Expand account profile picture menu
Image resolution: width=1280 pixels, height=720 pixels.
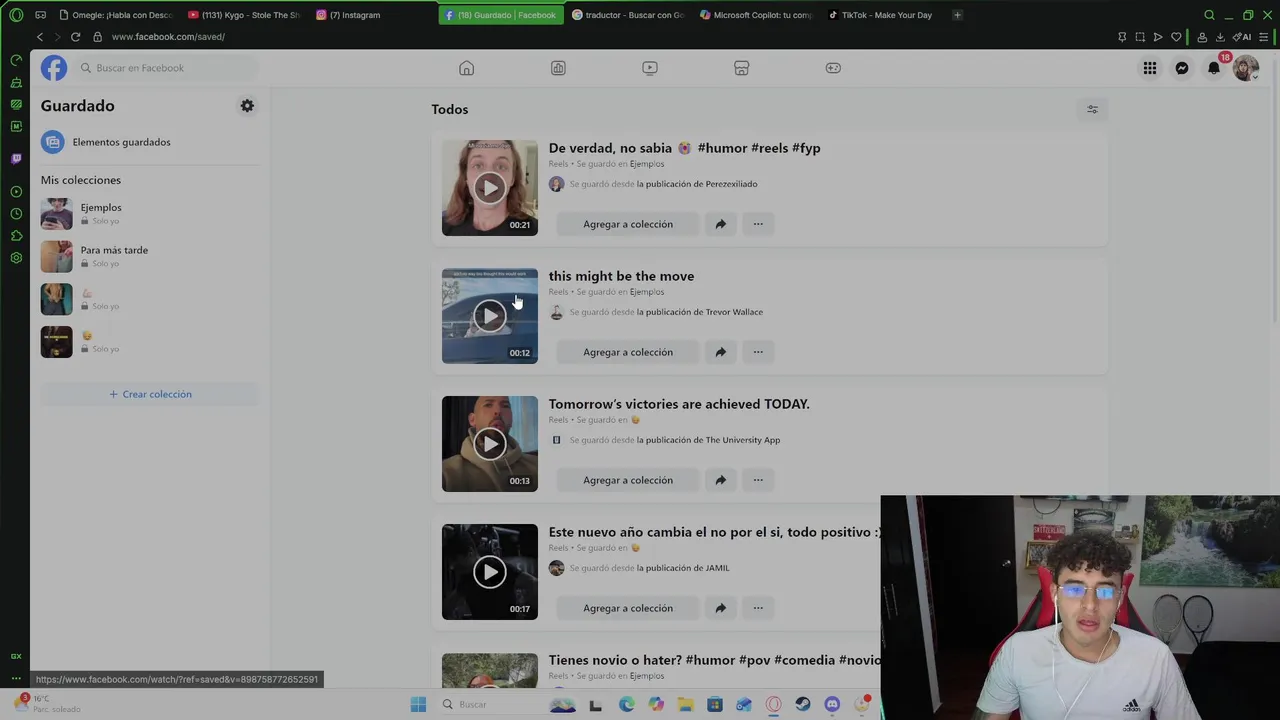1246,68
